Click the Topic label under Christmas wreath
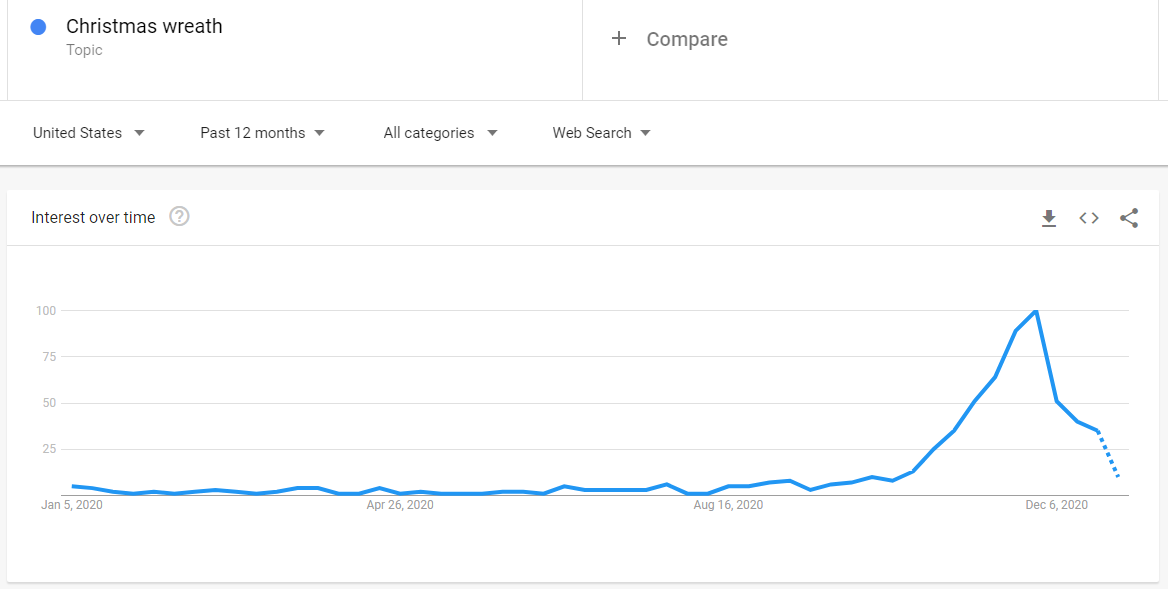 click(84, 50)
